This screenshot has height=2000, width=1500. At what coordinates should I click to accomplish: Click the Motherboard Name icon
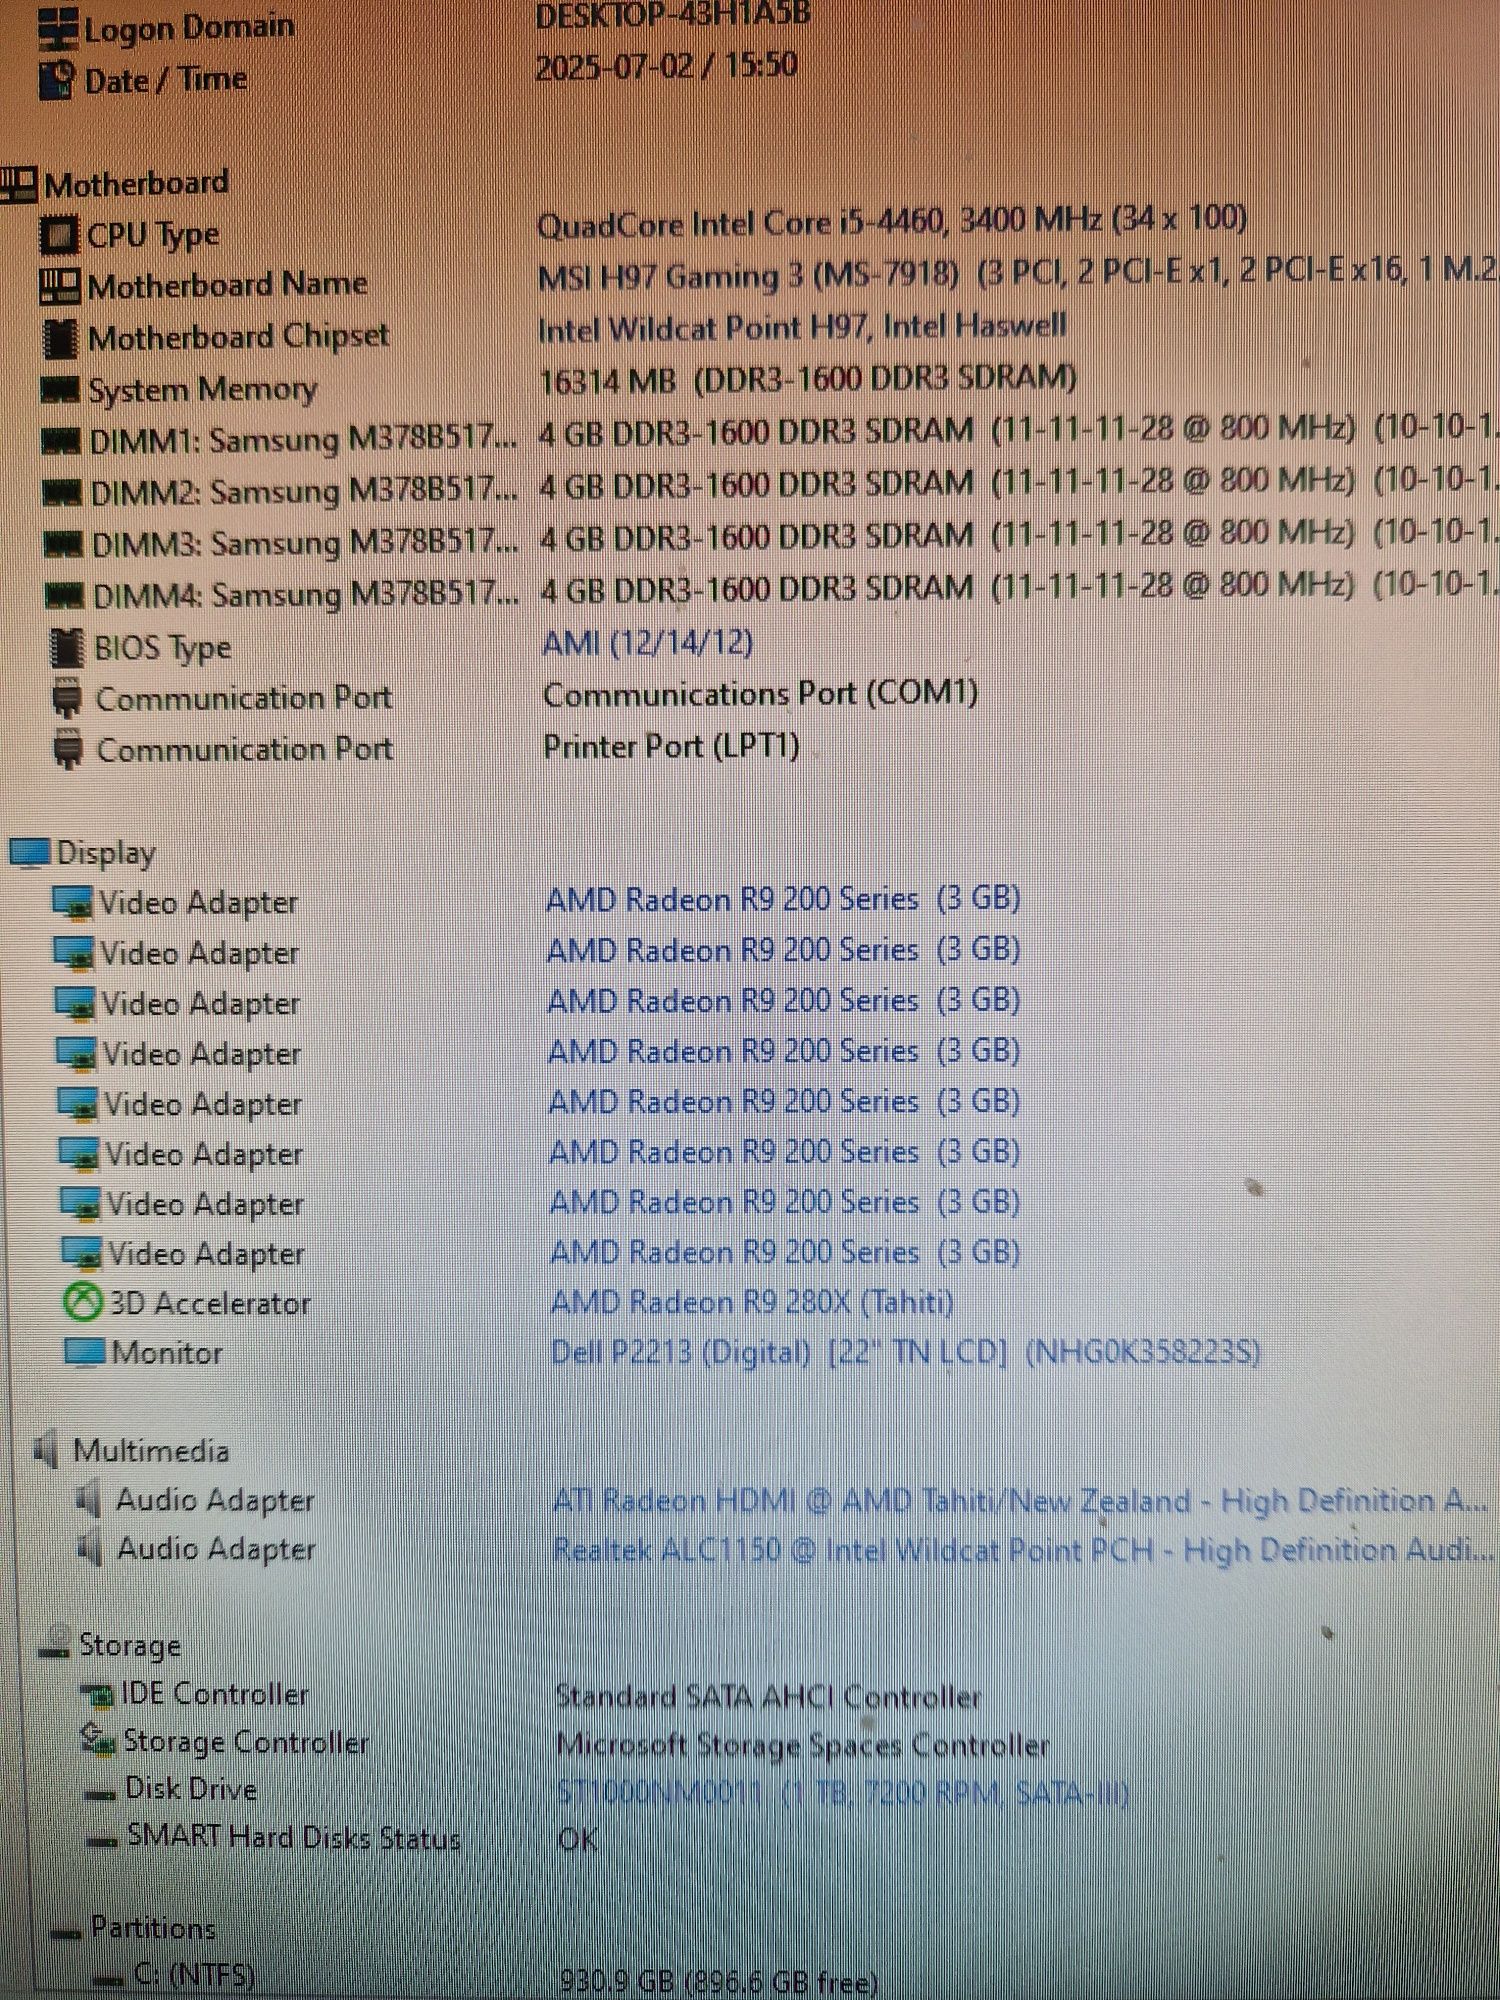coord(59,286)
